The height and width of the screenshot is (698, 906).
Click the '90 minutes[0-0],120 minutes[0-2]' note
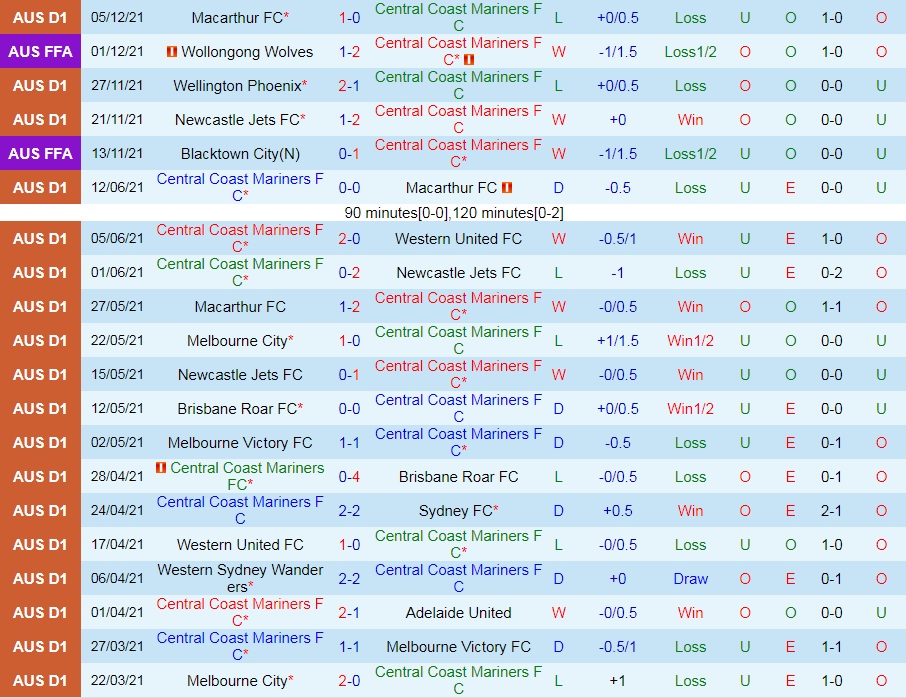(x=454, y=213)
